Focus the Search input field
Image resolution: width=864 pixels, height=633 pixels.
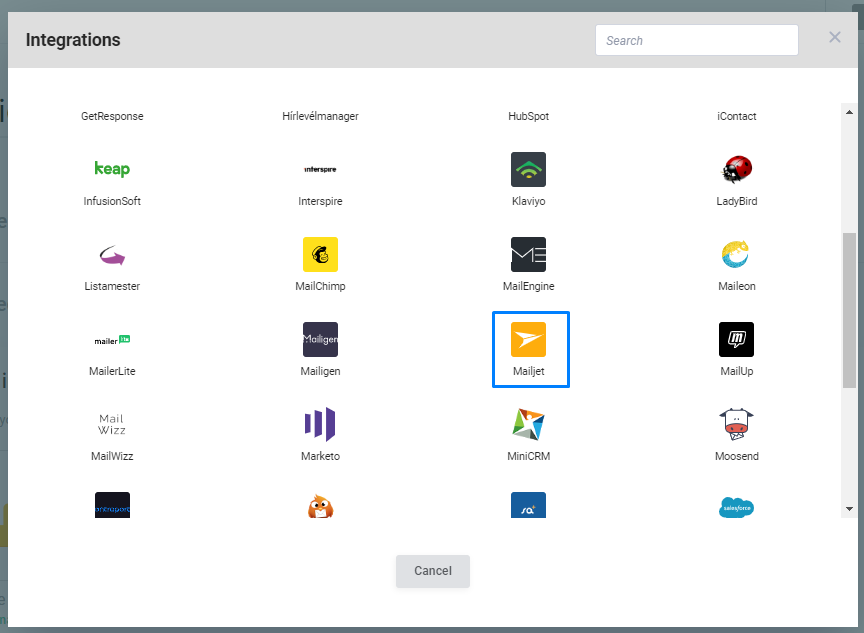696,40
